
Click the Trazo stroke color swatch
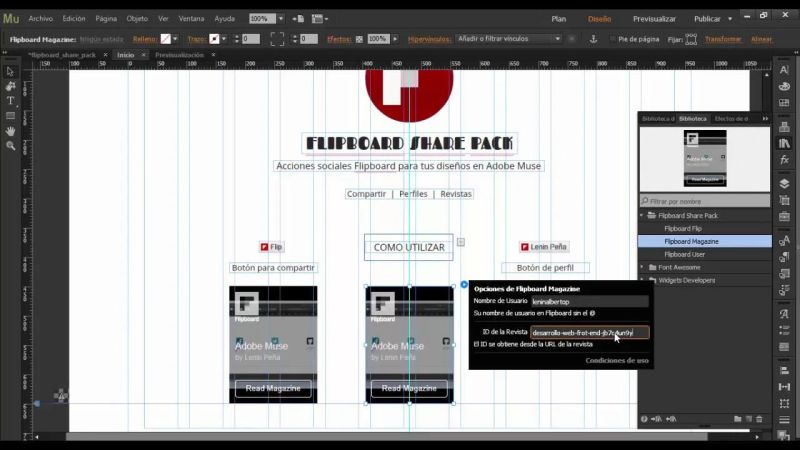[214, 39]
